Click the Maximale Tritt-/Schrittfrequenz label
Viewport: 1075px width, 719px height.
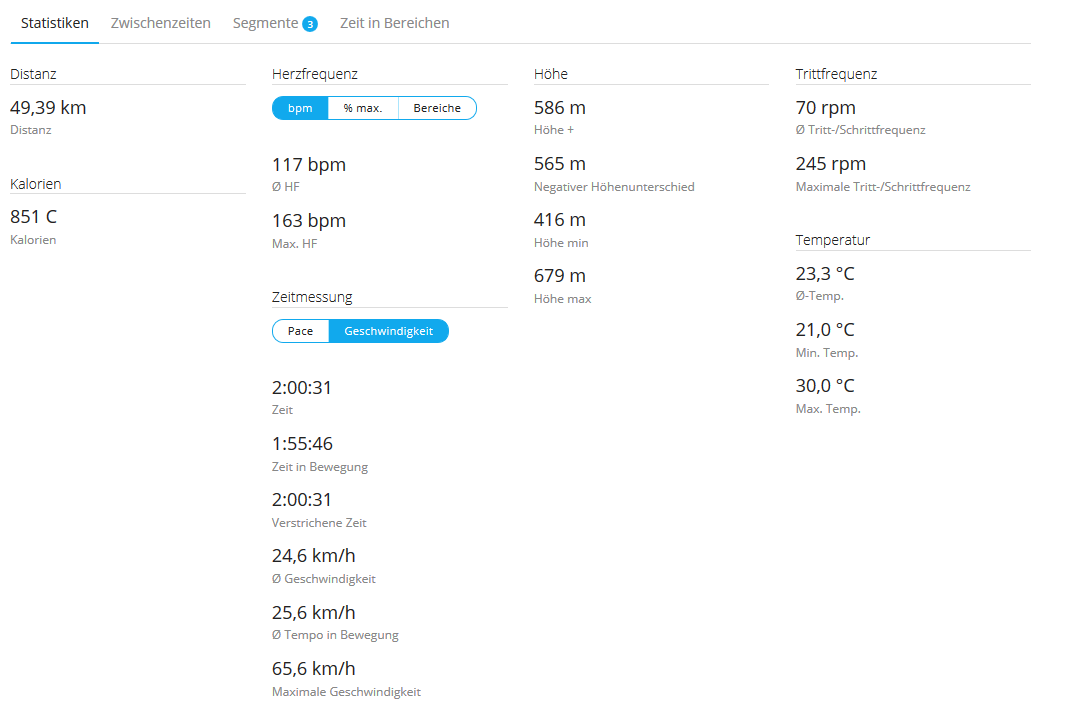click(883, 187)
